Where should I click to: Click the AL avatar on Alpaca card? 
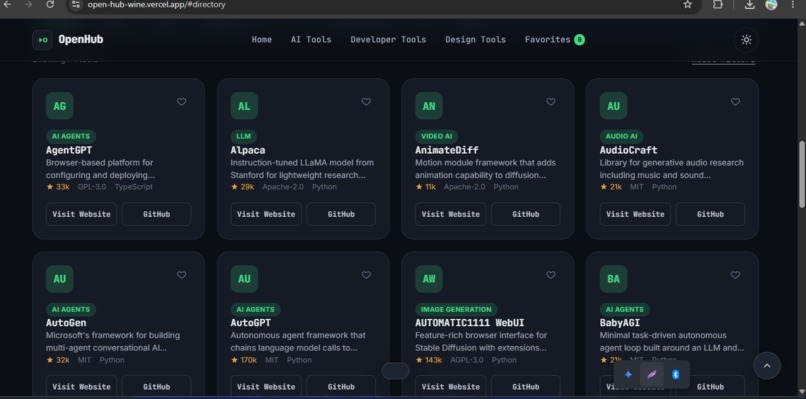tap(244, 106)
